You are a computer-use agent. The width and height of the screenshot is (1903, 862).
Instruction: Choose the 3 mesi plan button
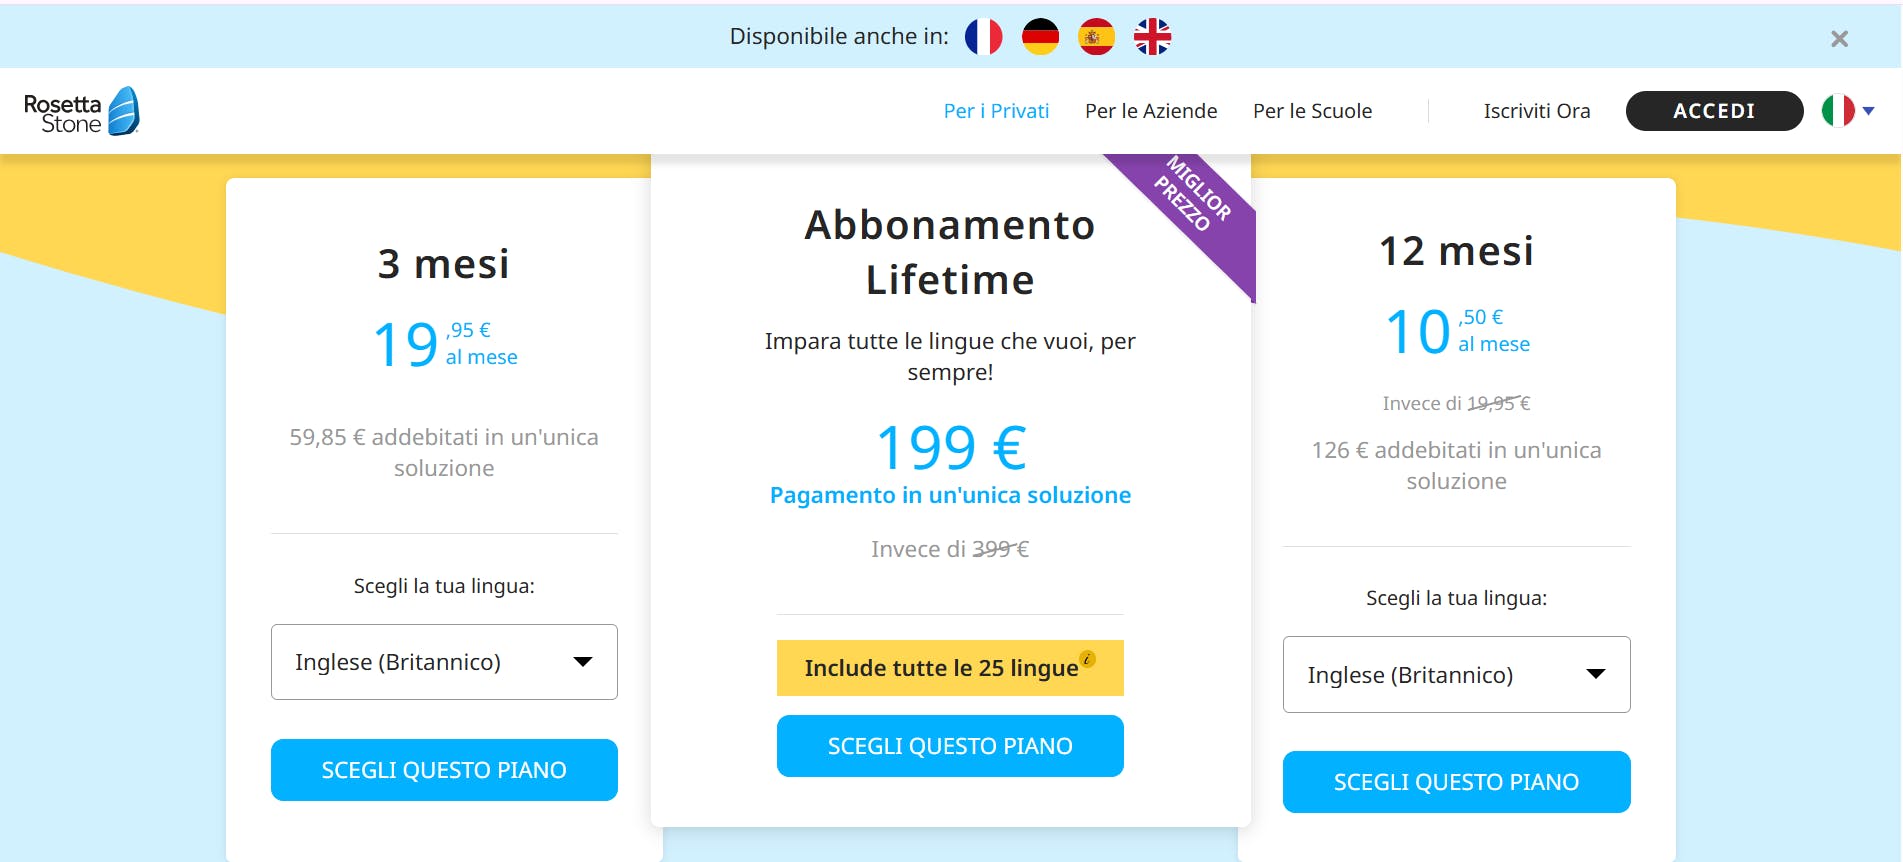coord(444,770)
